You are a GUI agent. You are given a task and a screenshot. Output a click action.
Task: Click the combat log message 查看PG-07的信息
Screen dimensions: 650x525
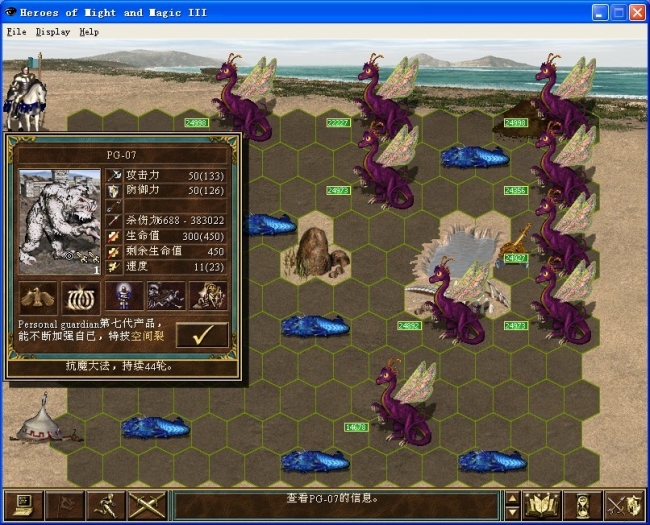click(332, 498)
